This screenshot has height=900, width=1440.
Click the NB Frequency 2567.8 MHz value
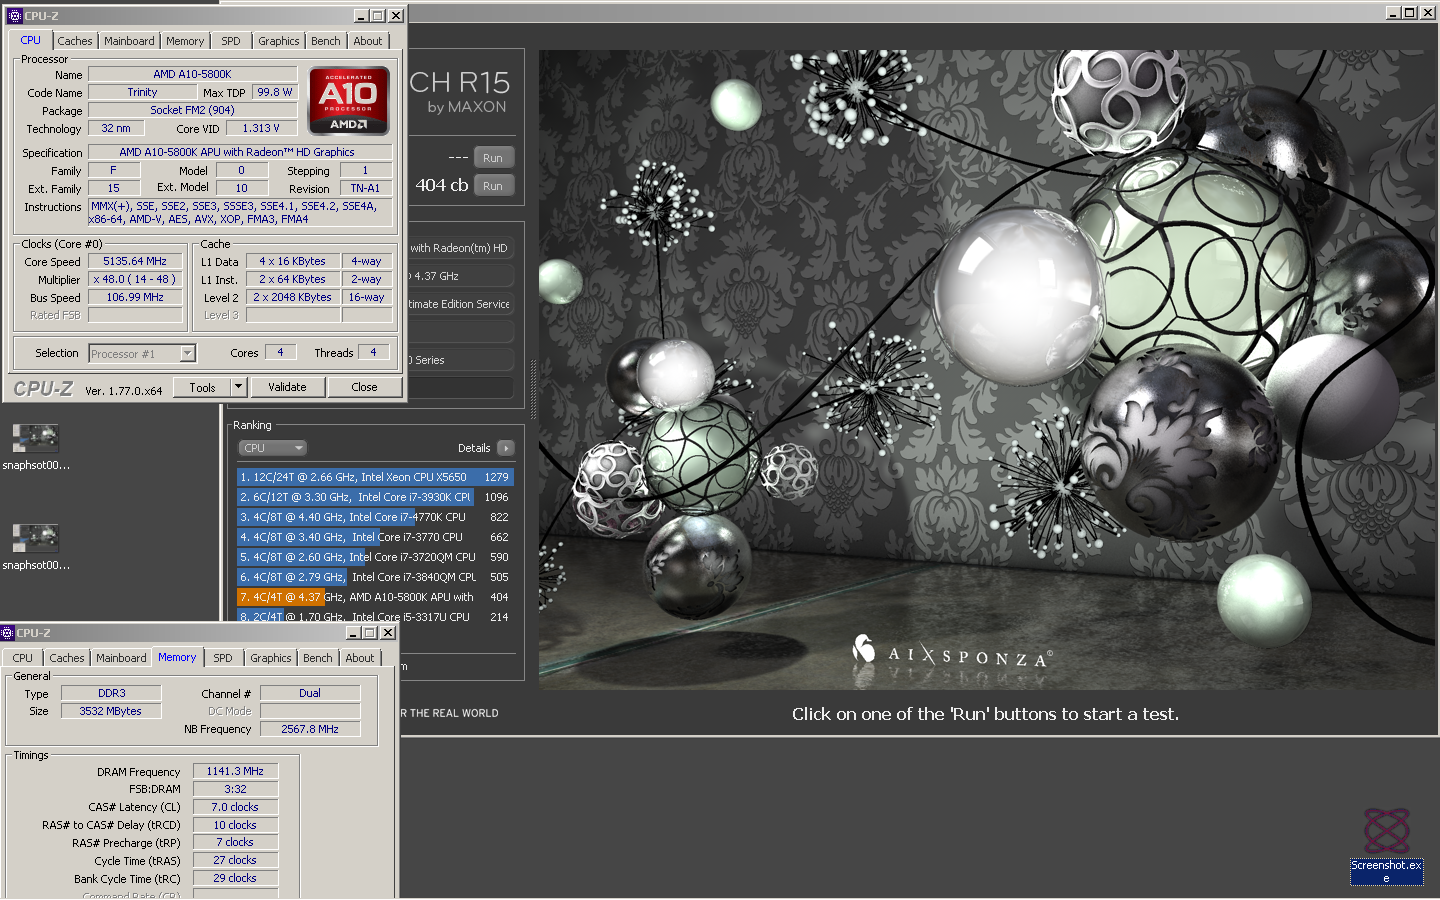(x=310, y=729)
